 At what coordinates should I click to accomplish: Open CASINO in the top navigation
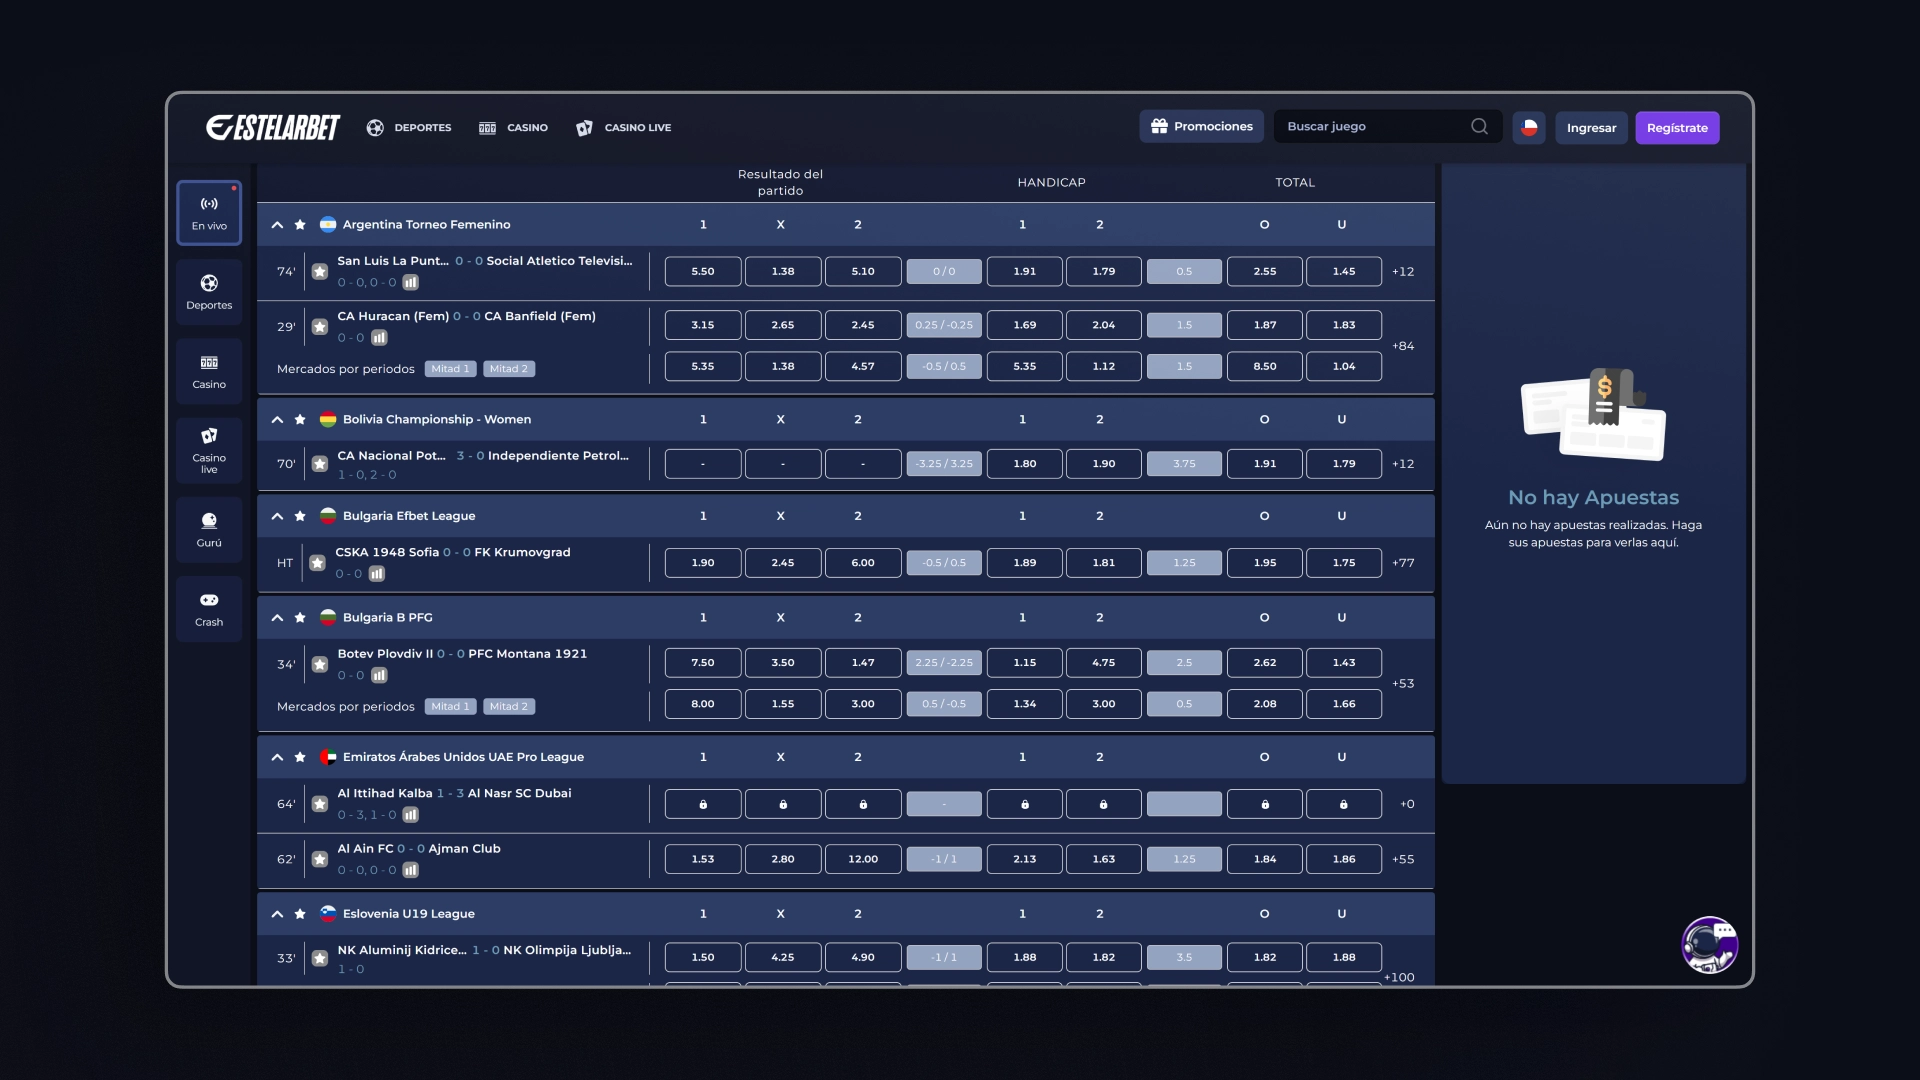513,127
